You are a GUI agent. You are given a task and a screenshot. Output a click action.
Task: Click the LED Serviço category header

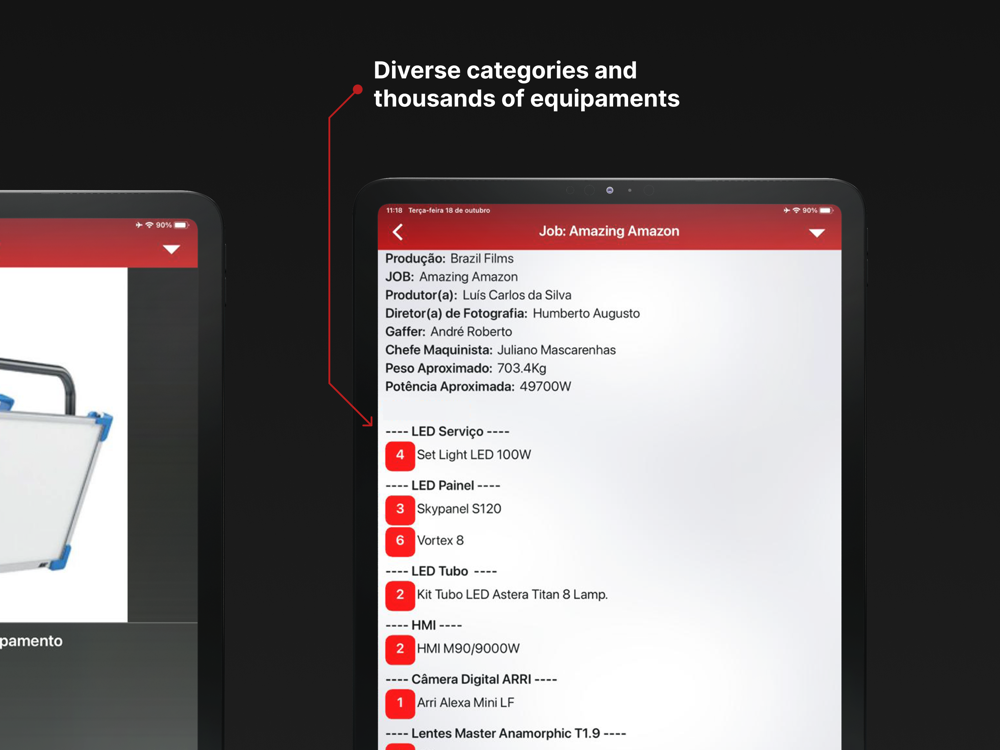tap(447, 432)
